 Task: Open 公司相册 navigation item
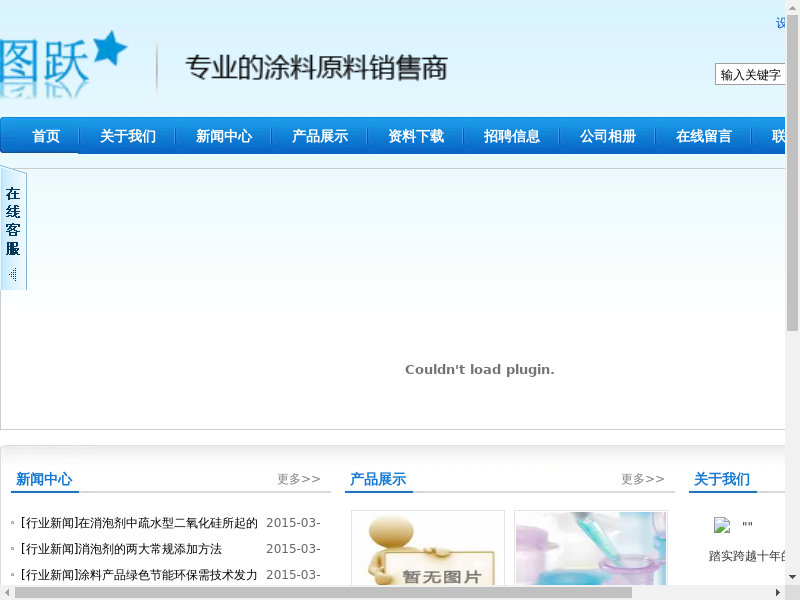click(x=608, y=136)
